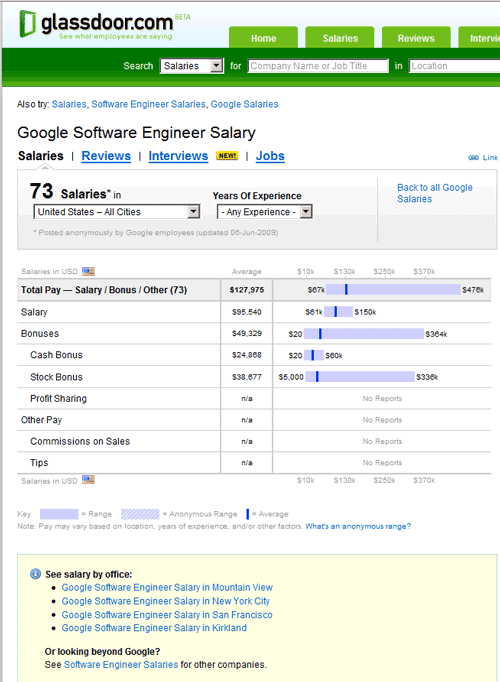
Task: Click the Google Software Engineer Salary heading
Action: point(137,133)
